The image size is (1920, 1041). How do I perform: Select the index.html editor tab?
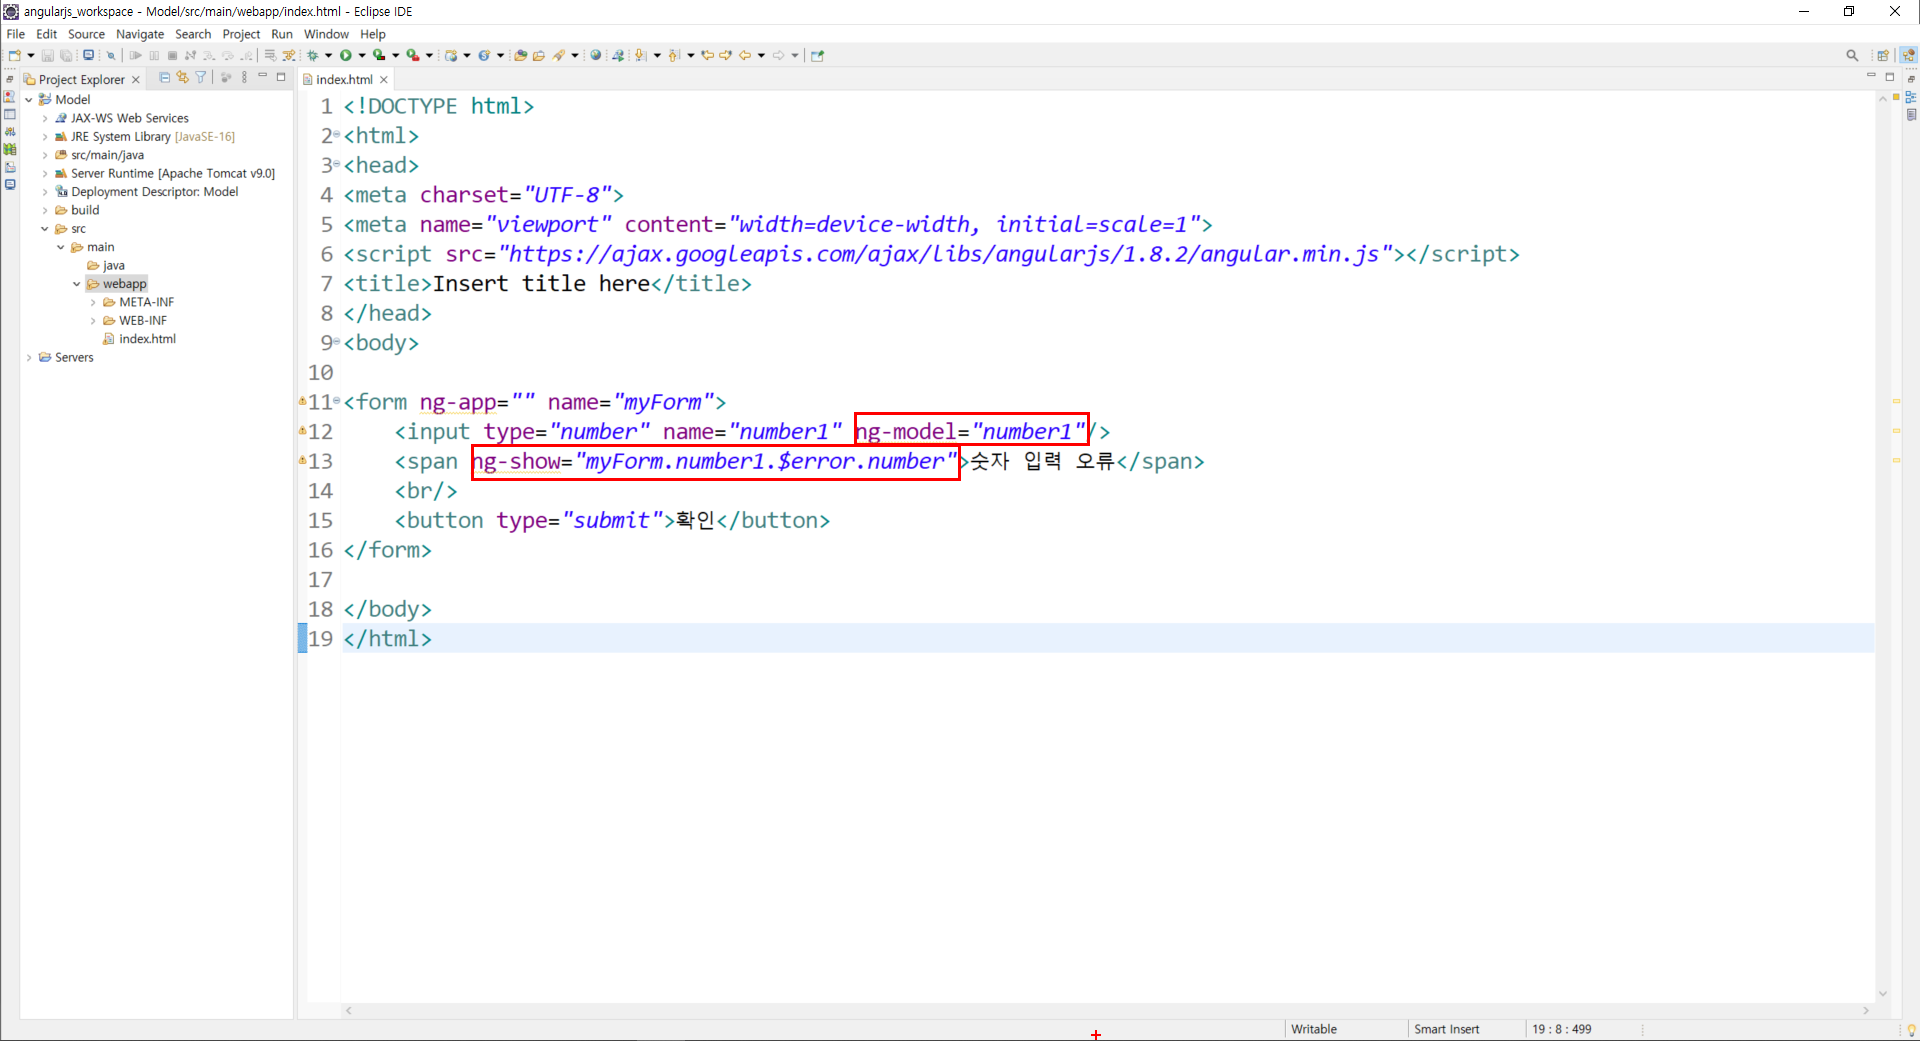[344, 79]
